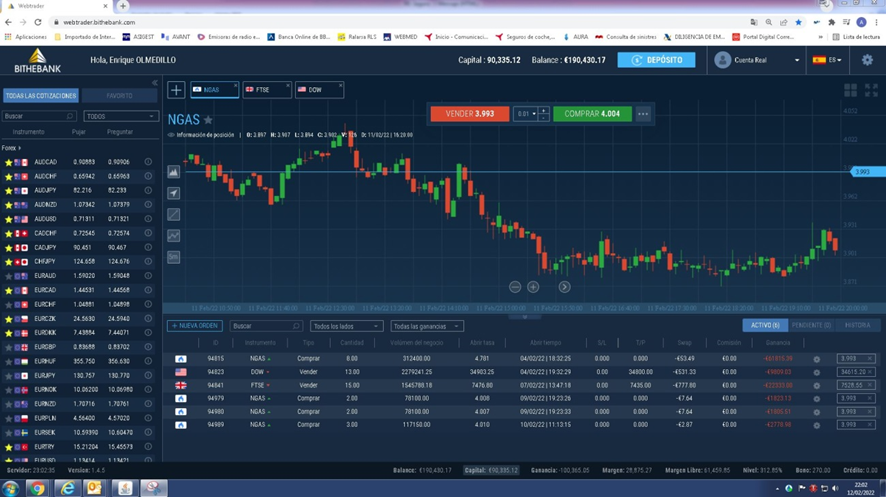Screen dimensions: 886x497
Task: Open the ES language selector
Action: click(827, 60)
